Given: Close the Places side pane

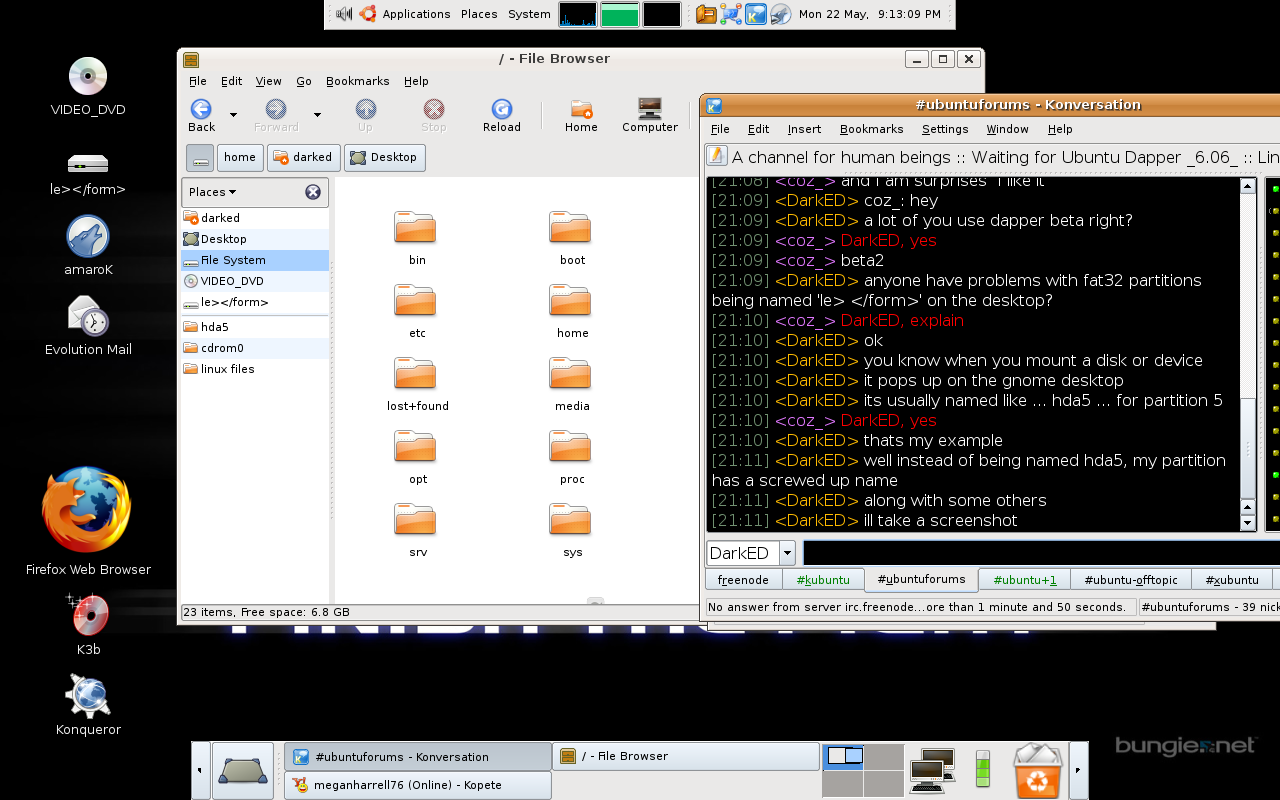Looking at the screenshot, I should click(x=313, y=192).
